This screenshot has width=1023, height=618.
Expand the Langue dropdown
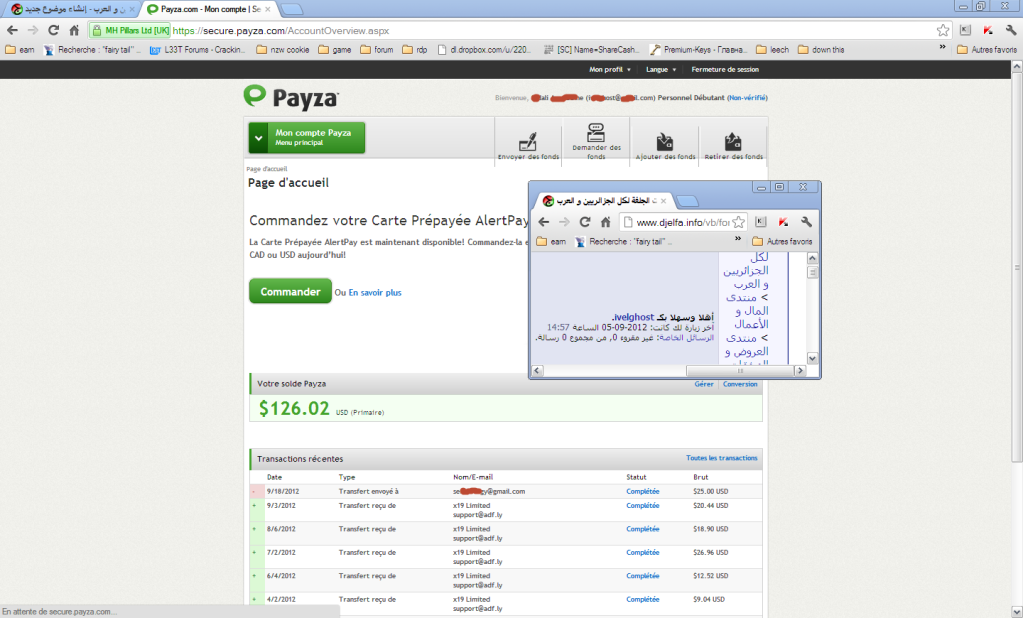661,69
